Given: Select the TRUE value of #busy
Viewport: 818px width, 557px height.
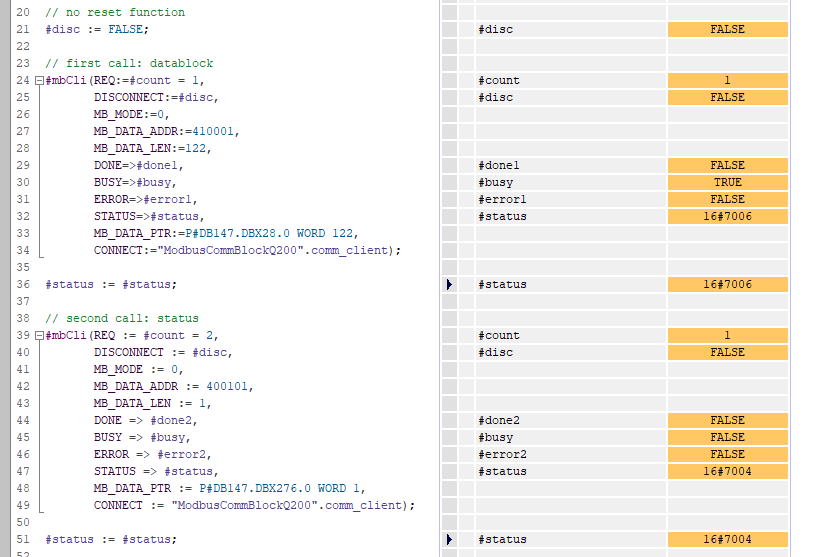Looking at the screenshot, I should [727, 182].
